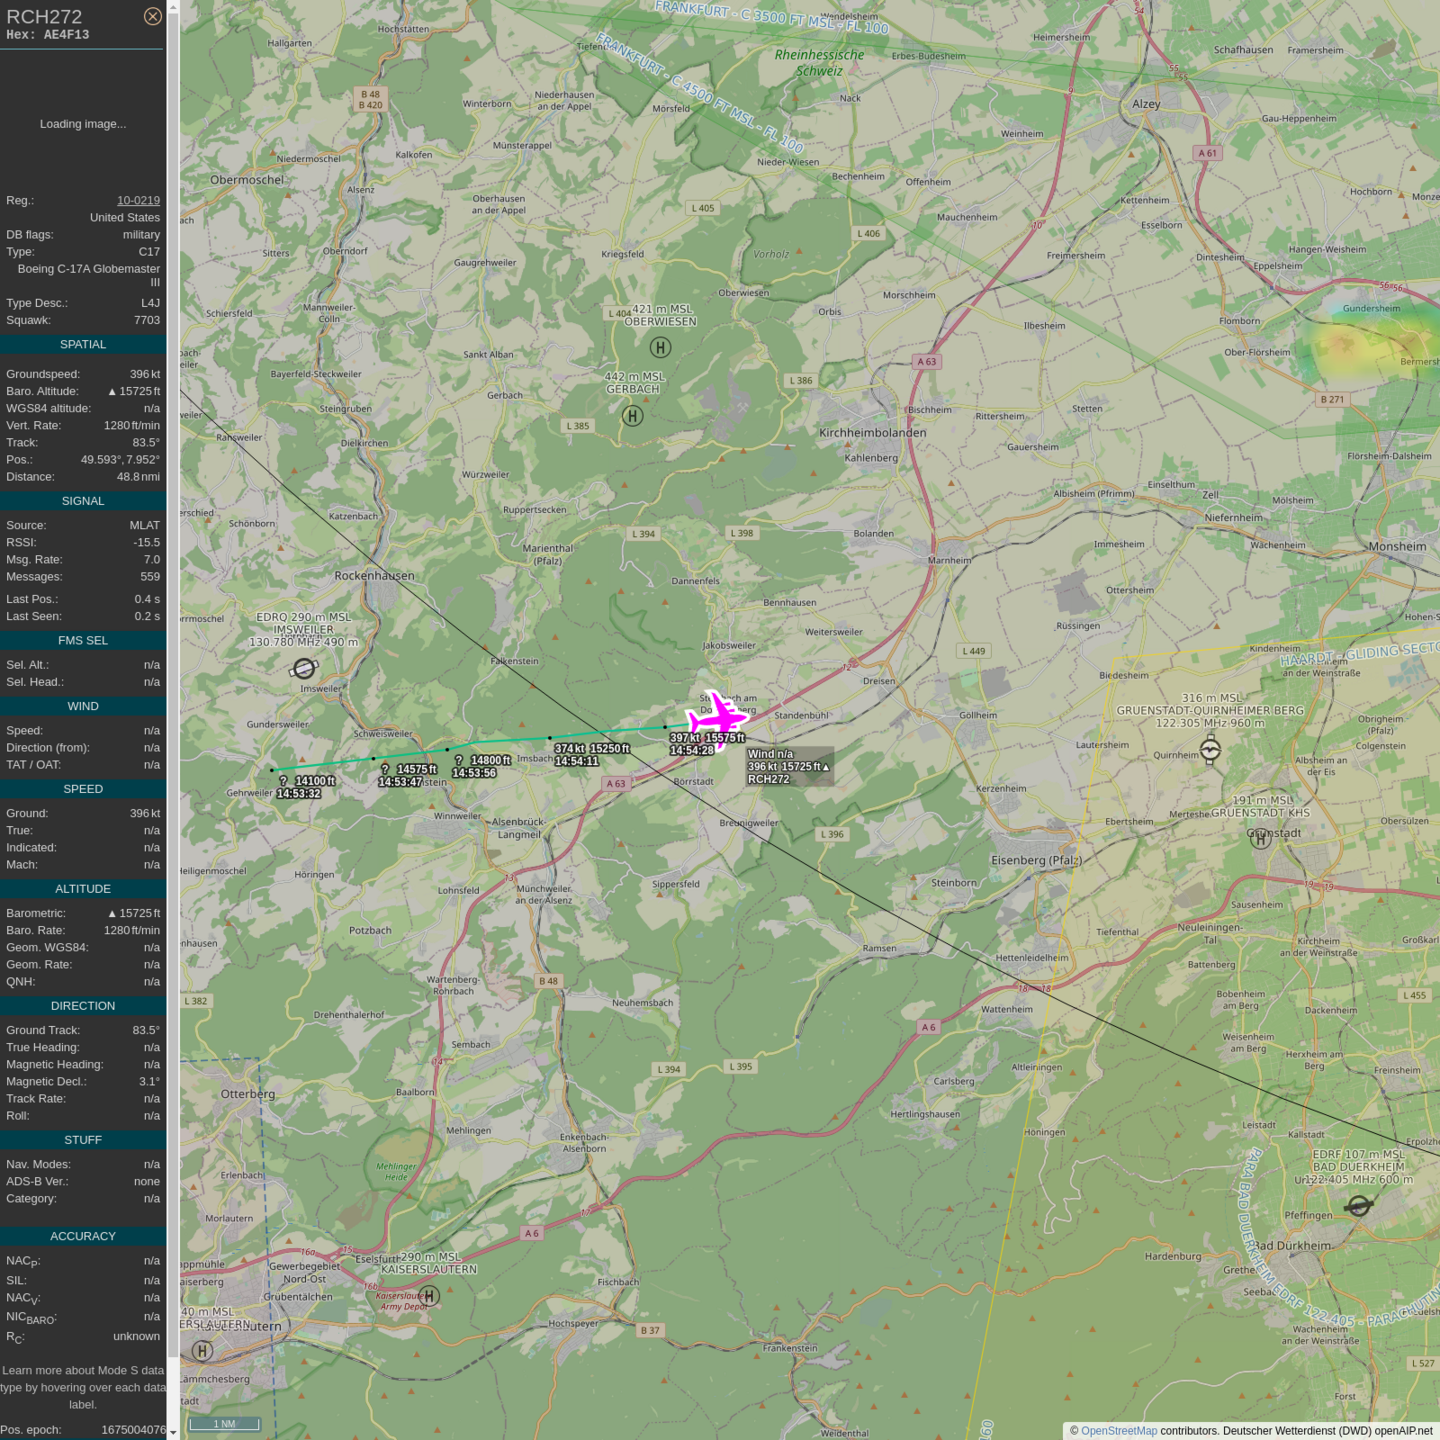Click the Kaiserslautern Army Depot heliport icon

(429, 1296)
